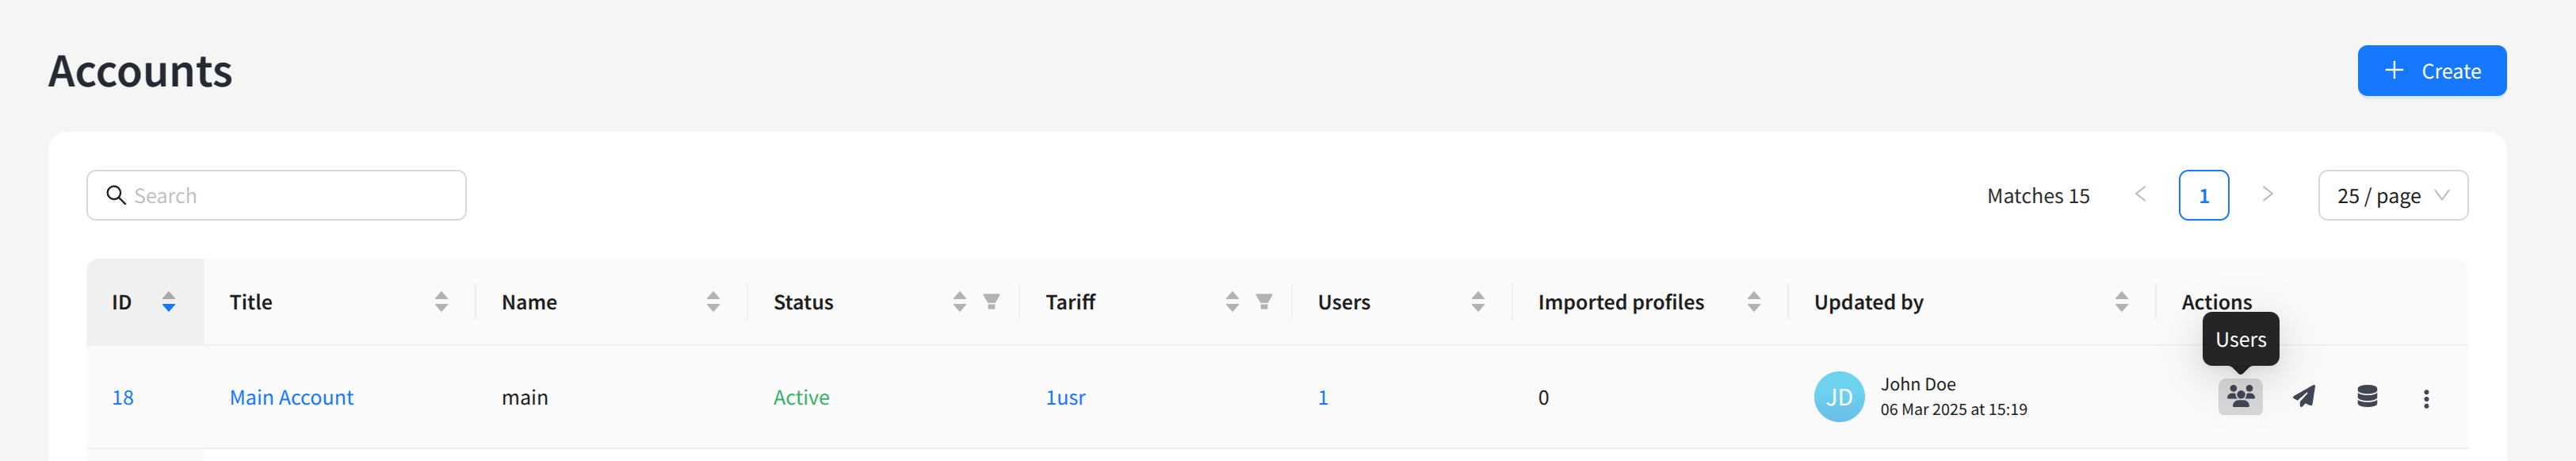Sort by Users column arrows
Viewport: 2576px width, 461px height.
point(1478,302)
